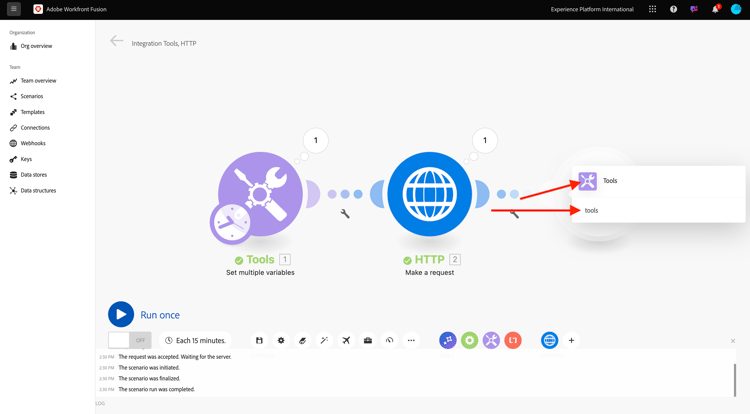
Task: Click the Experience Platform International org name
Action: 592,9
